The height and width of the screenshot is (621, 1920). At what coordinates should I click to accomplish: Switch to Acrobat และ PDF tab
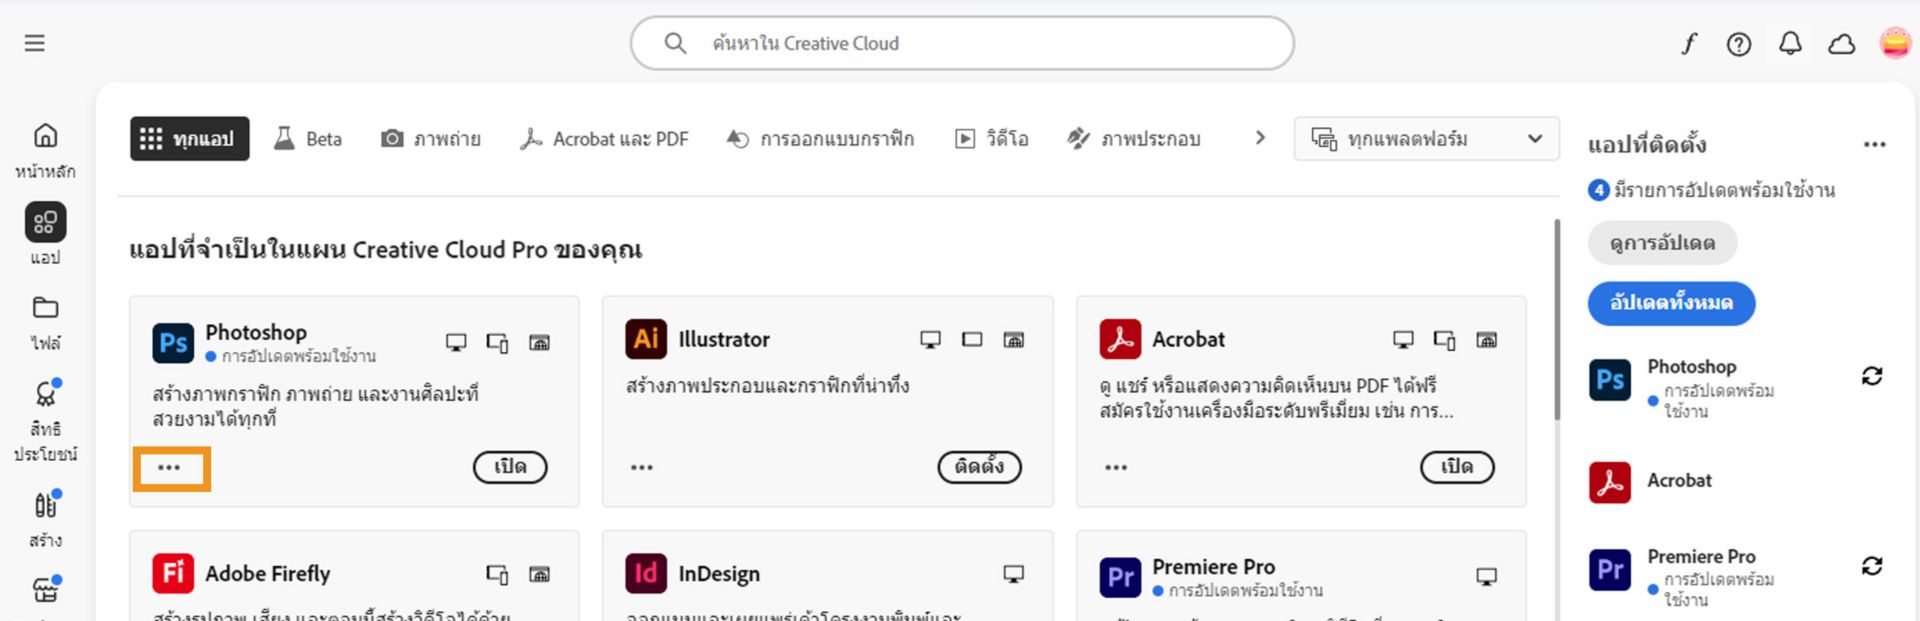click(604, 138)
